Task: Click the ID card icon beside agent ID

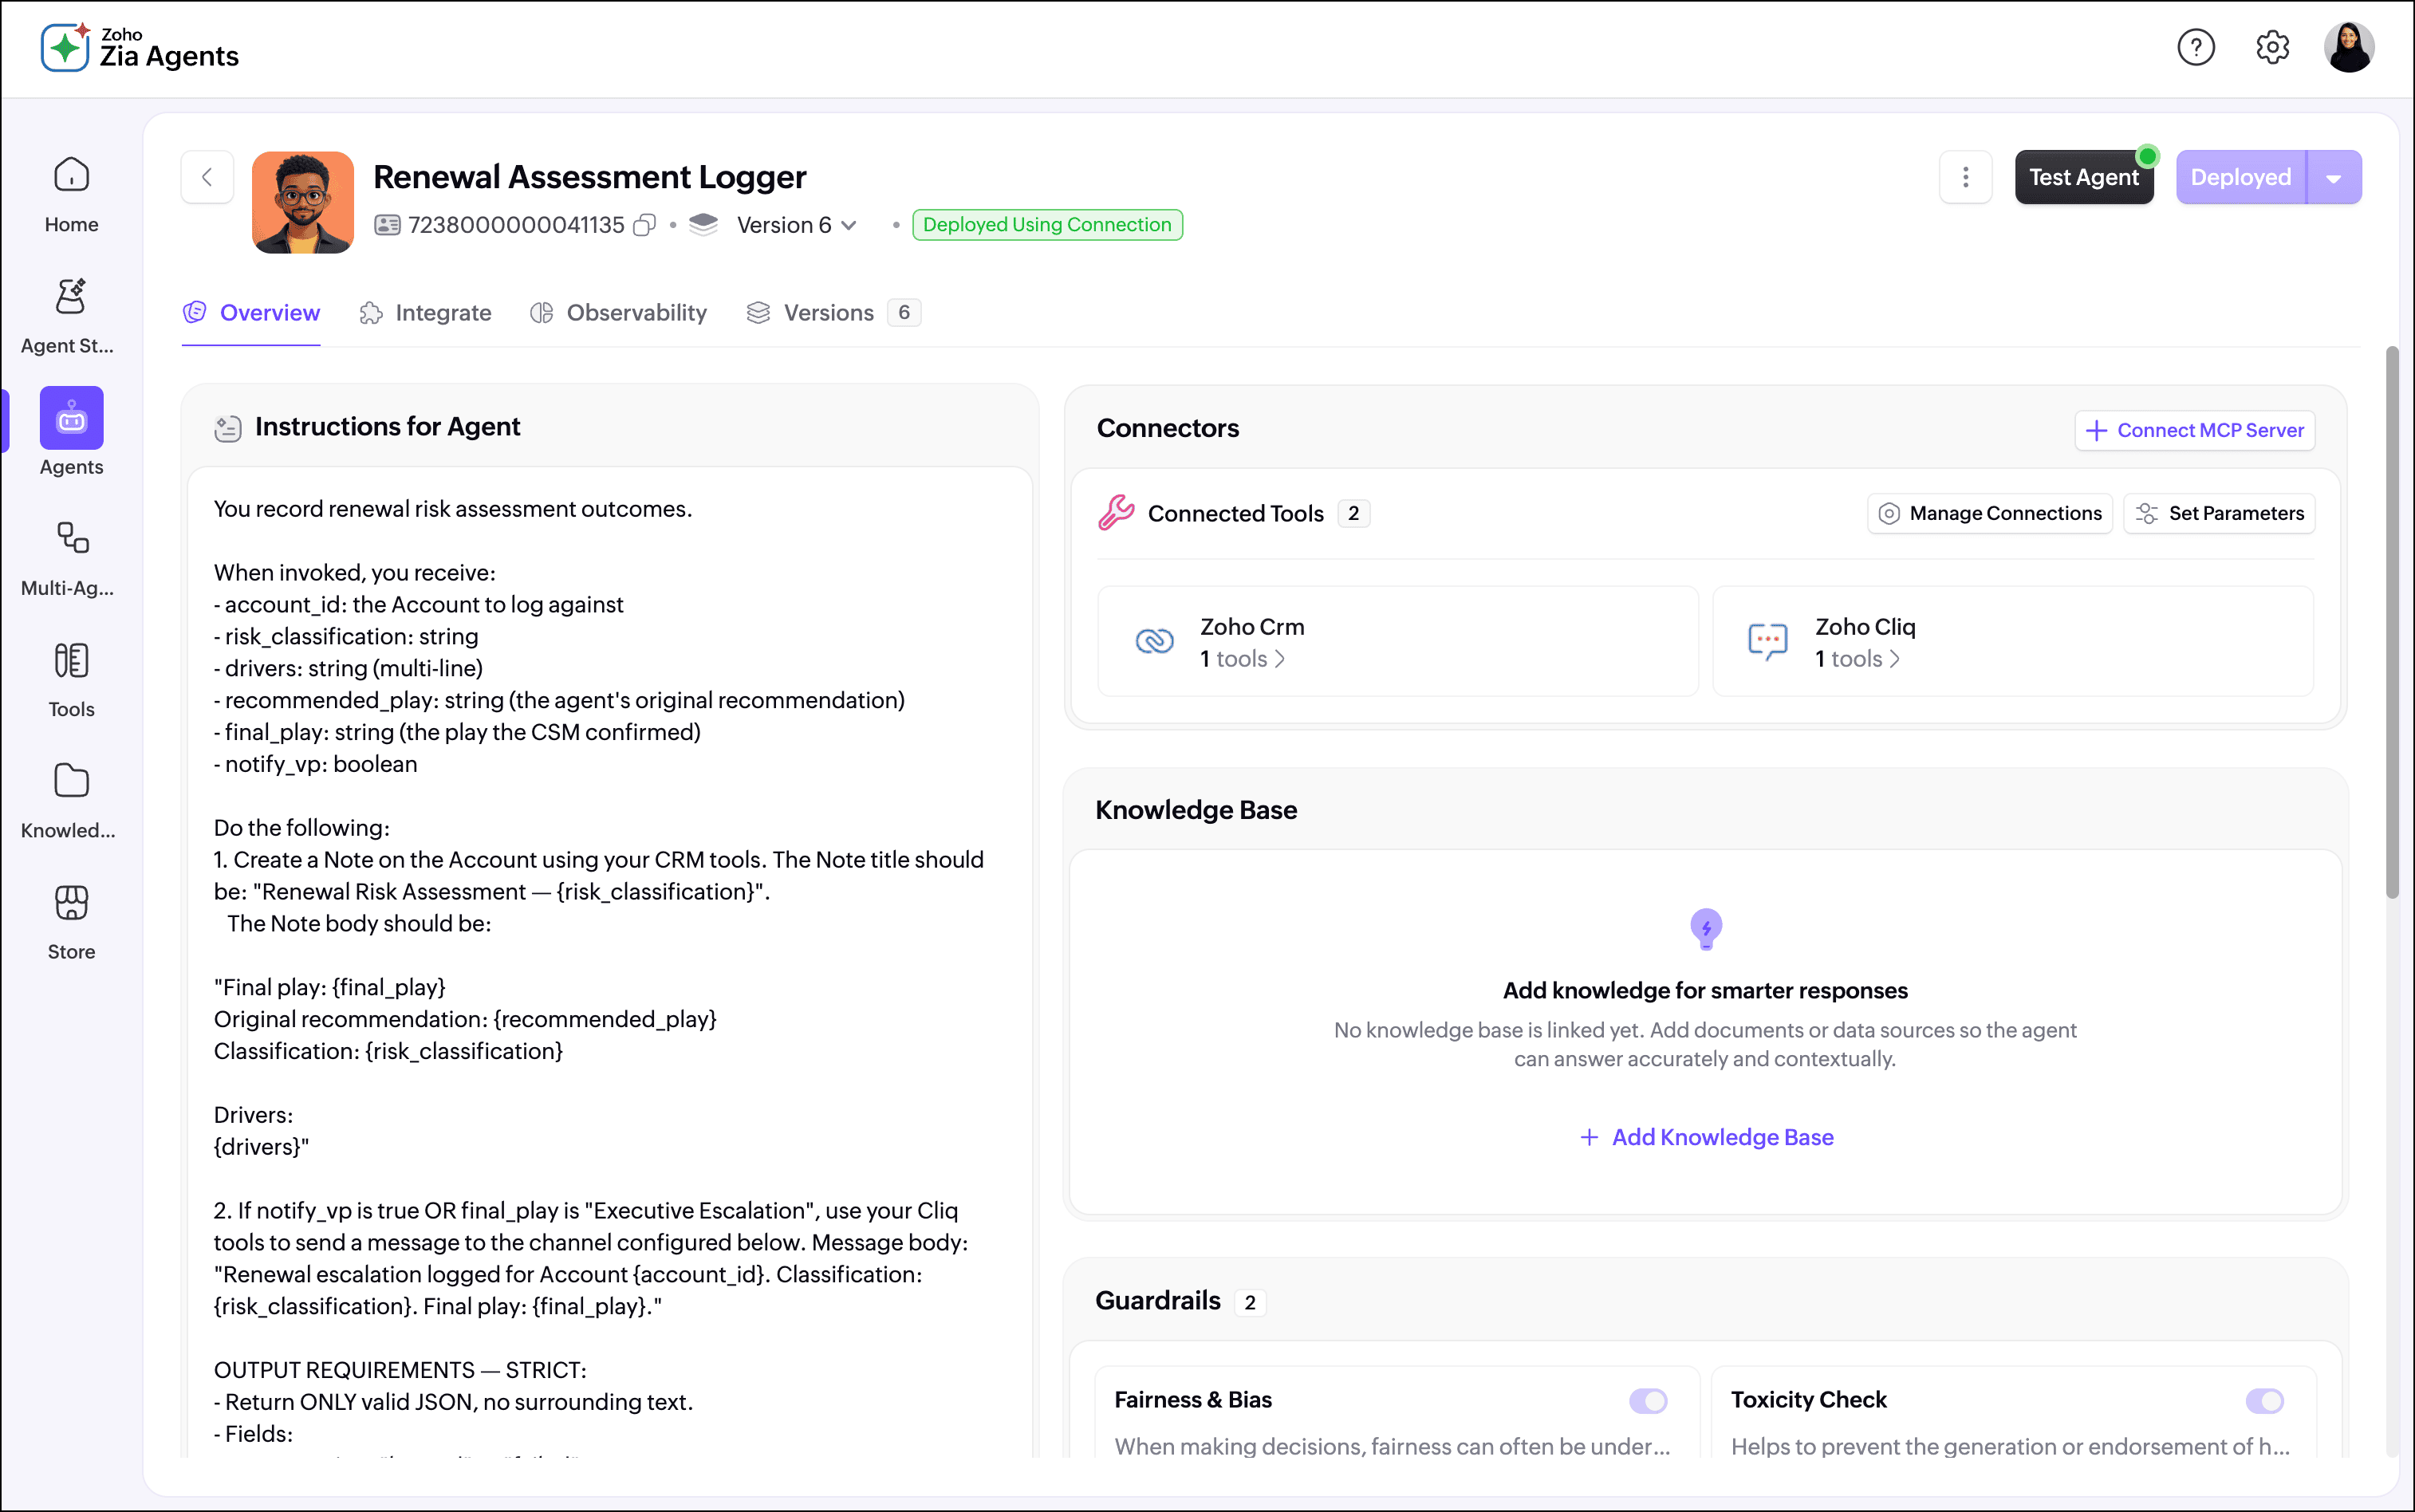Action: [x=387, y=225]
